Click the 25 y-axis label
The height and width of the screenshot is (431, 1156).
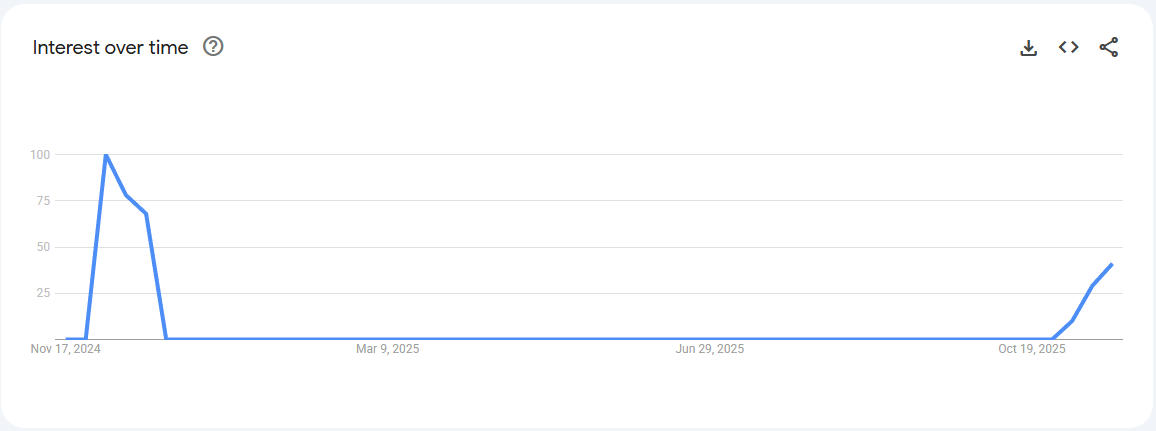[43, 293]
